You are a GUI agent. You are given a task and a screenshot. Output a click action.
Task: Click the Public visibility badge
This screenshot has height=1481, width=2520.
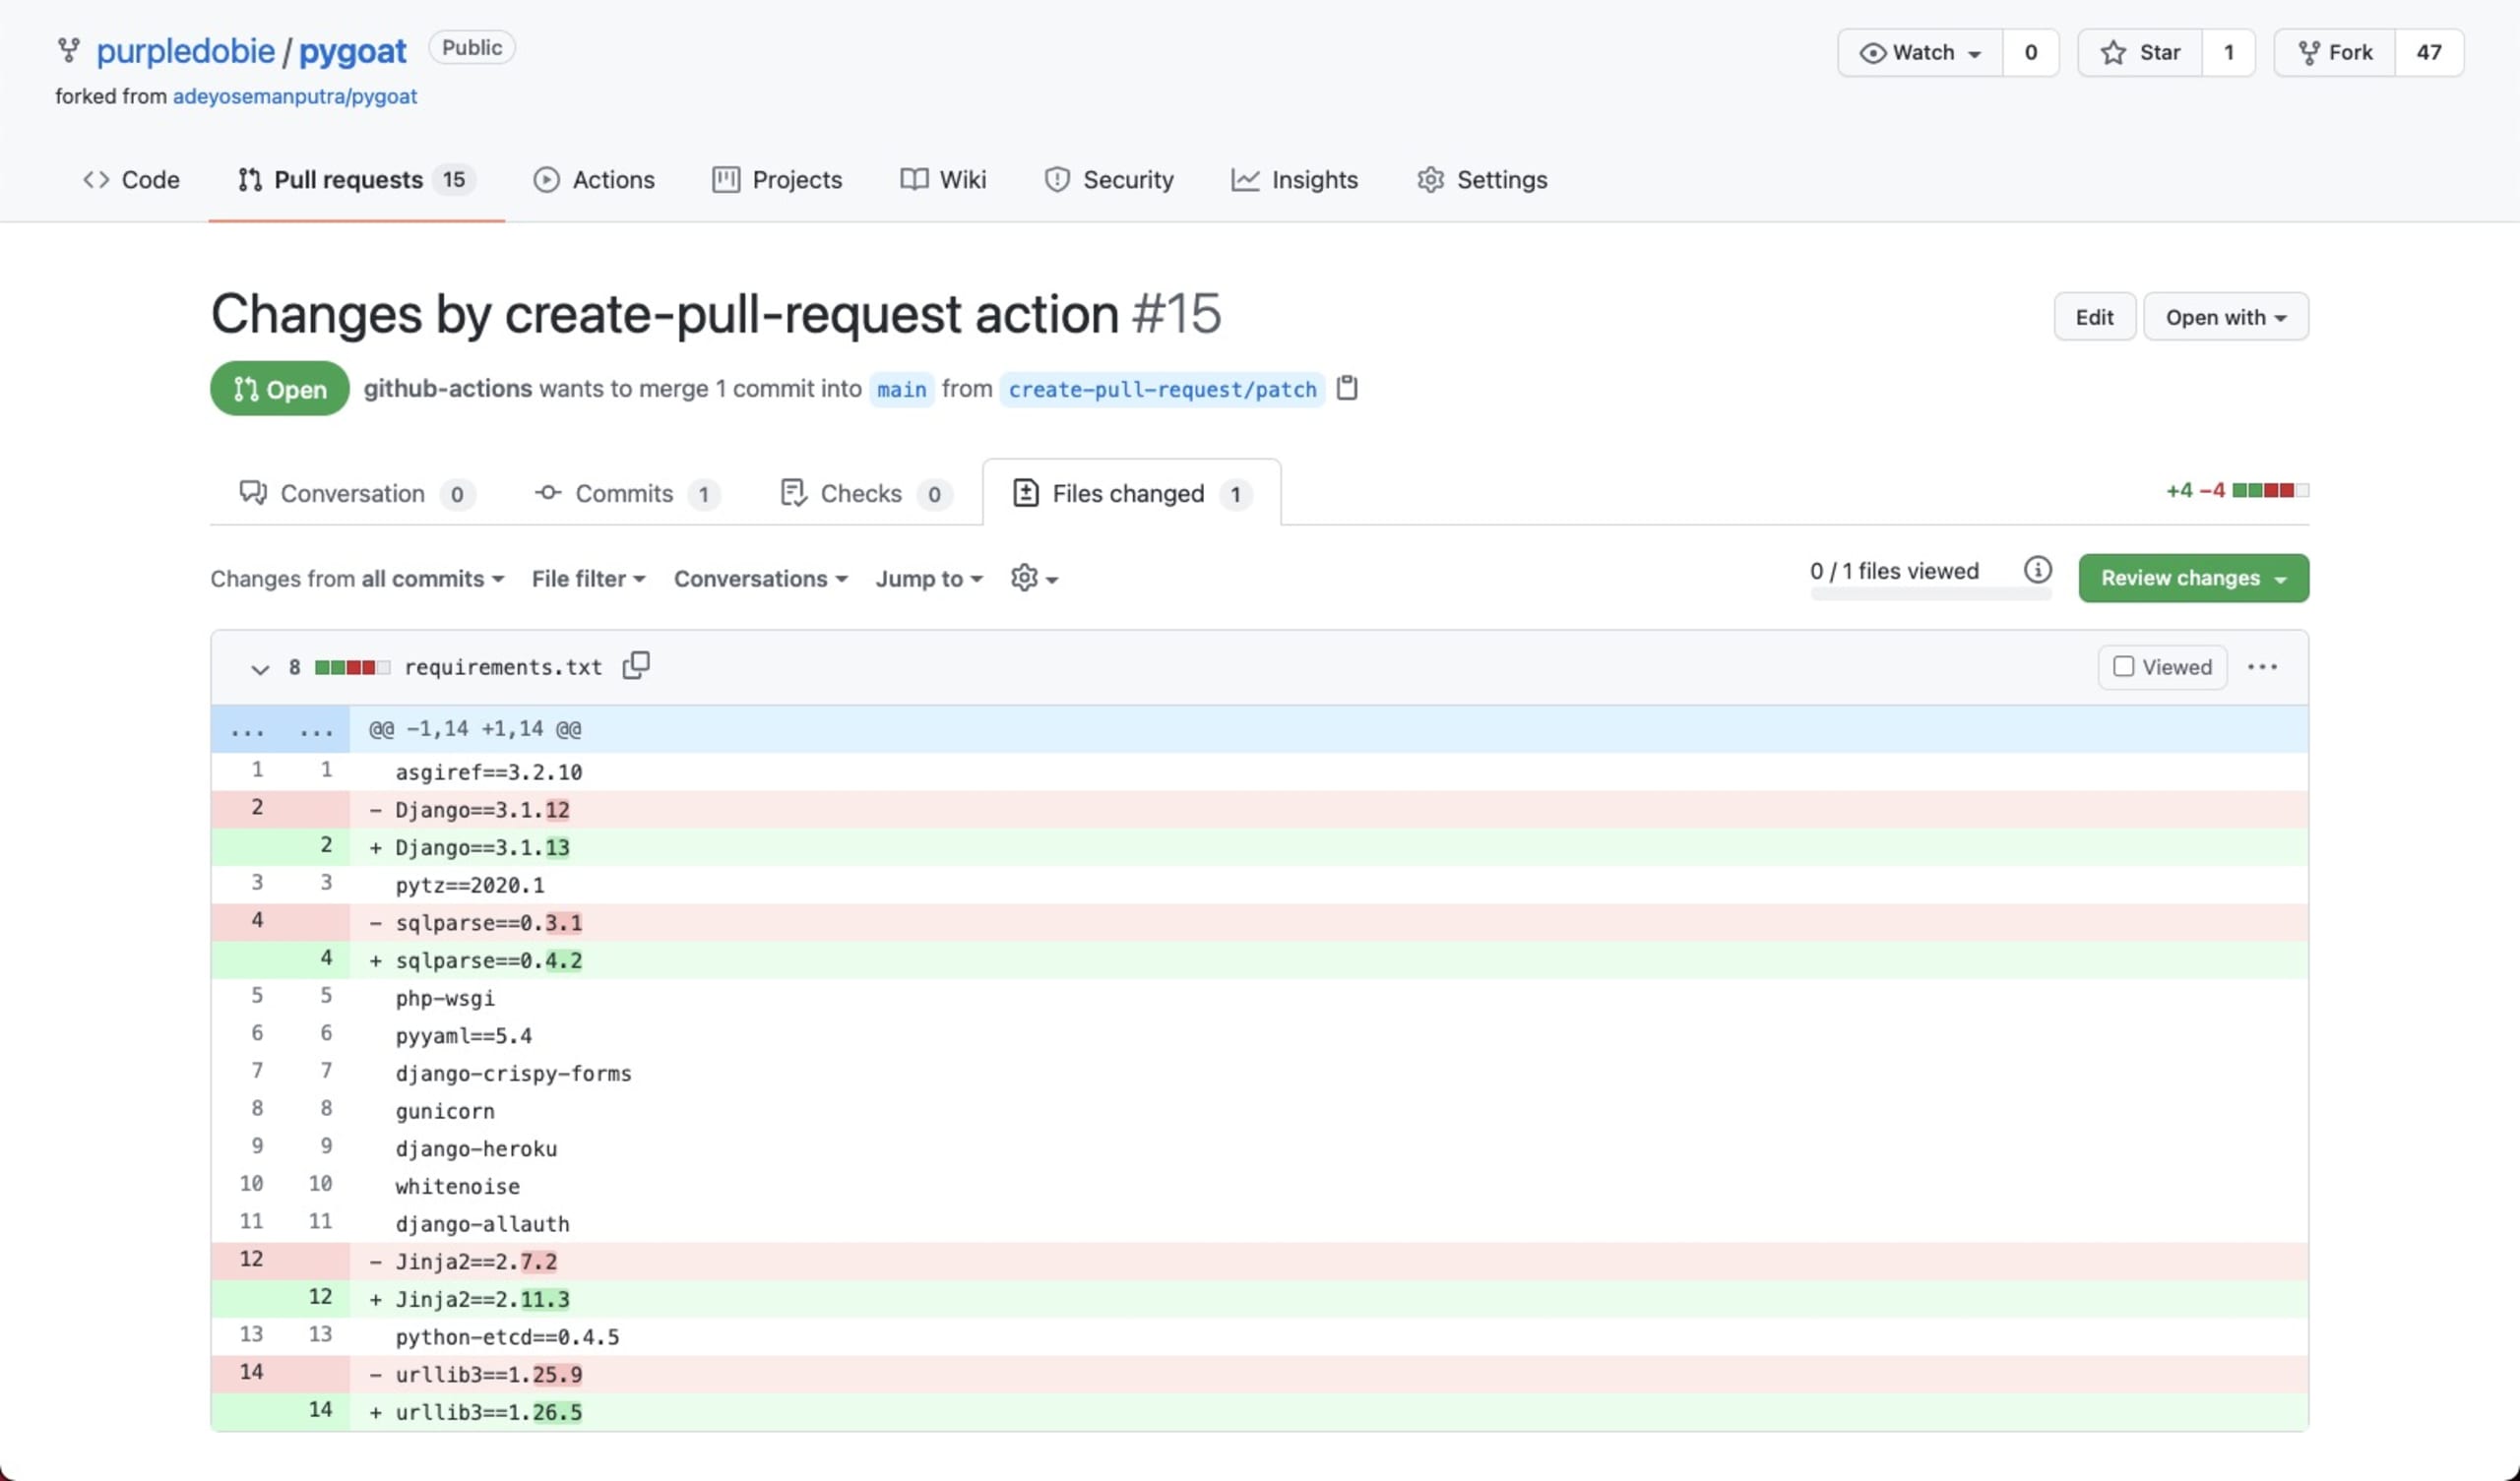[472, 47]
